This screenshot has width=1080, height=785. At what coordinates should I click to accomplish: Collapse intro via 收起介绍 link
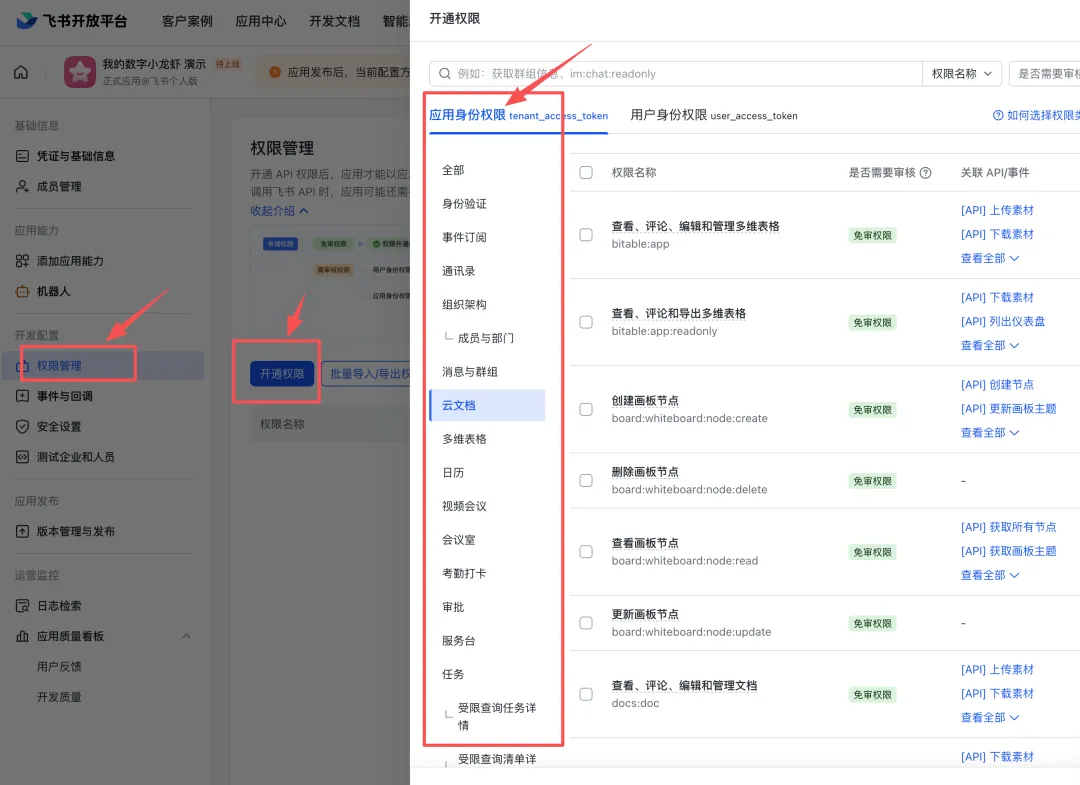(x=279, y=211)
